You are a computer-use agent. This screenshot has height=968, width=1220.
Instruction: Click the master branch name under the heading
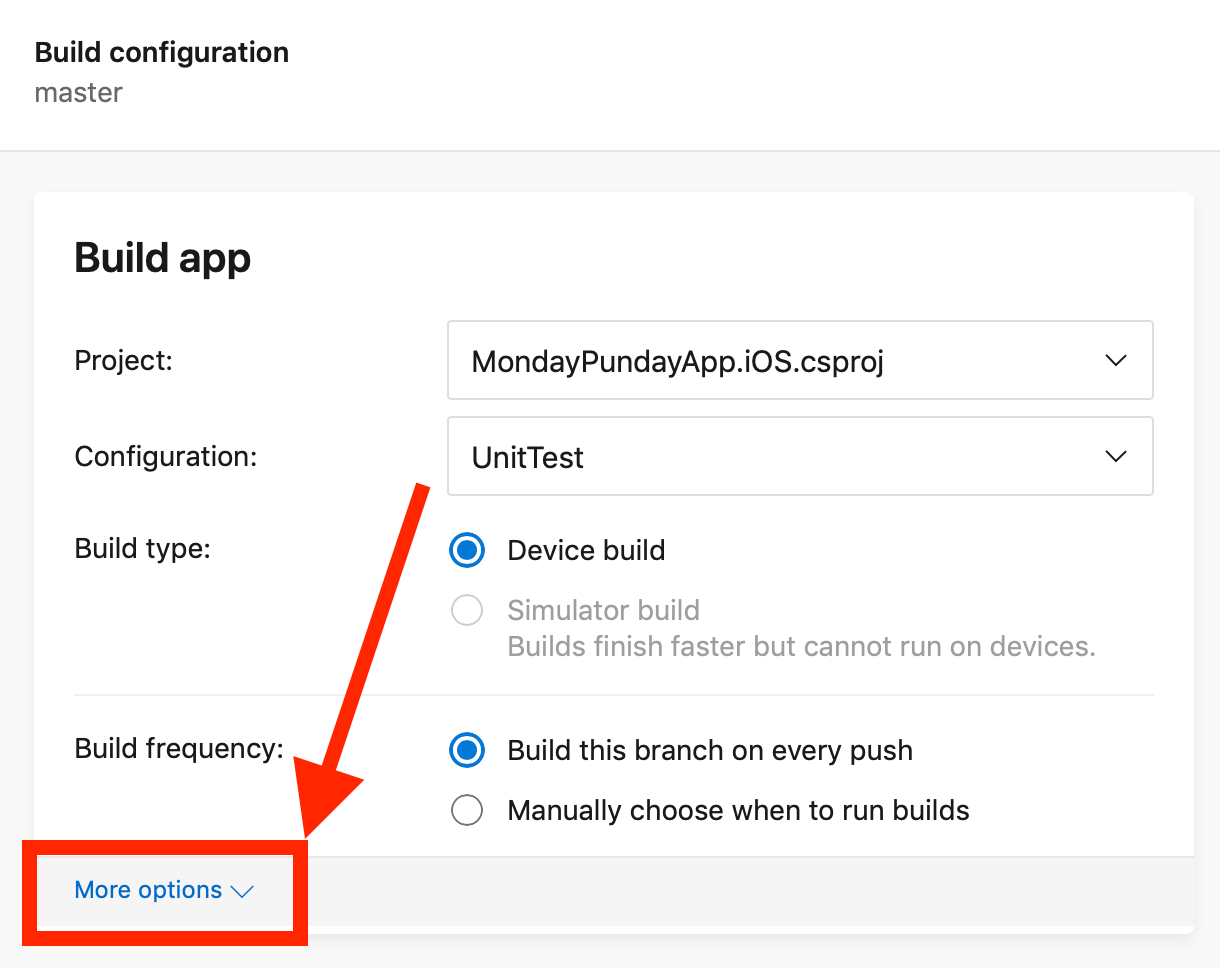click(78, 93)
